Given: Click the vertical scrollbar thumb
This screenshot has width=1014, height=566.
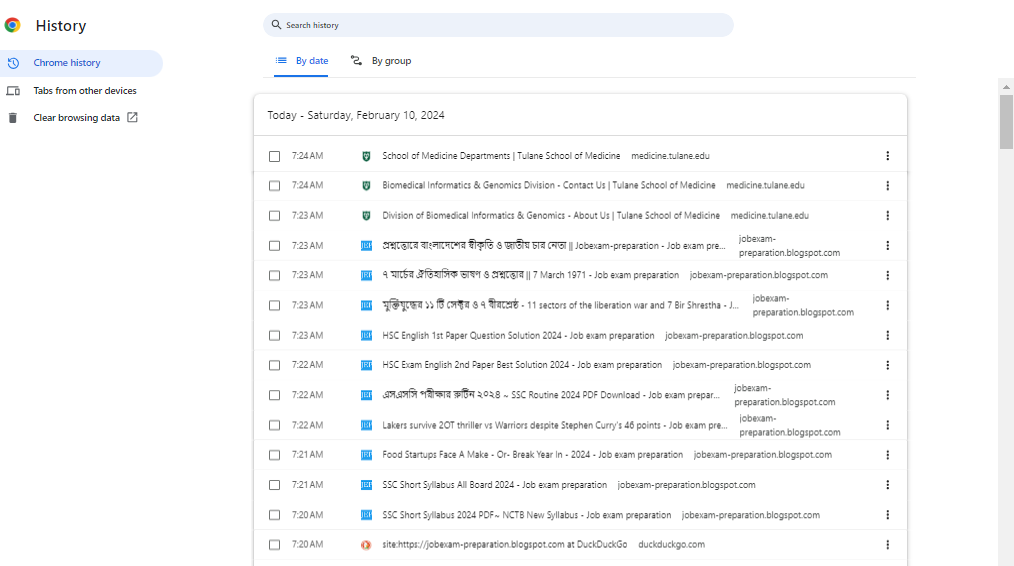Looking at the screenshot, I should point(1006,122).
